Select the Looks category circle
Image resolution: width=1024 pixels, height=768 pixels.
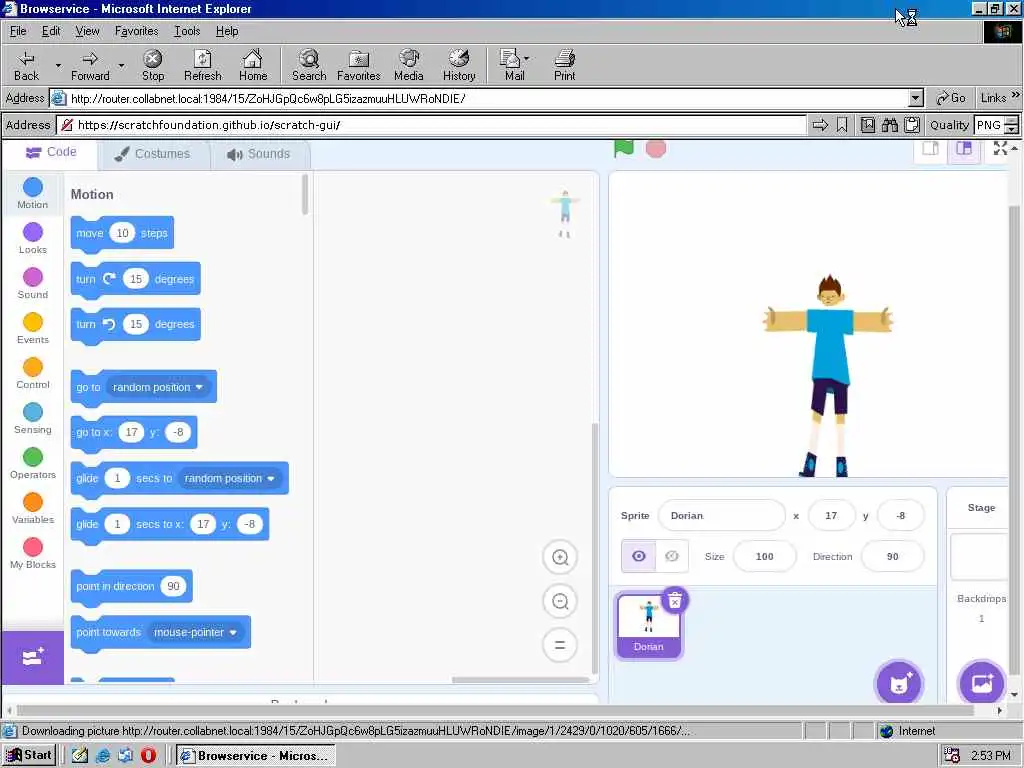pos(33,232)
